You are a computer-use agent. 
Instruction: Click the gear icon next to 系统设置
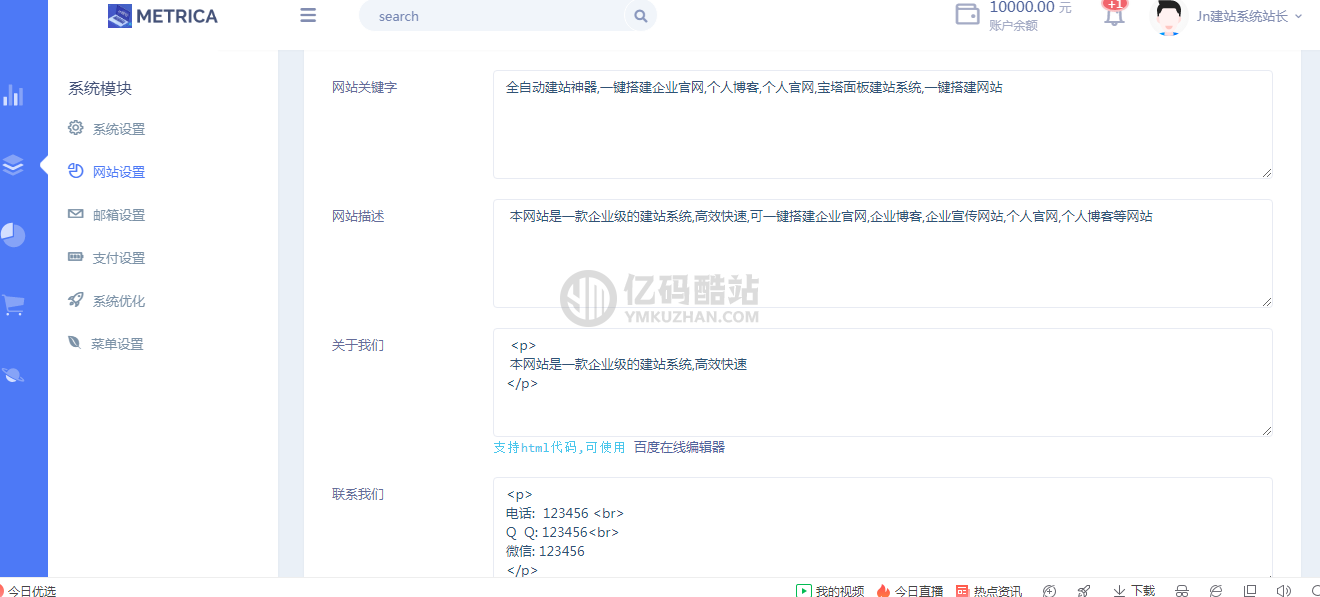[76, 128]
